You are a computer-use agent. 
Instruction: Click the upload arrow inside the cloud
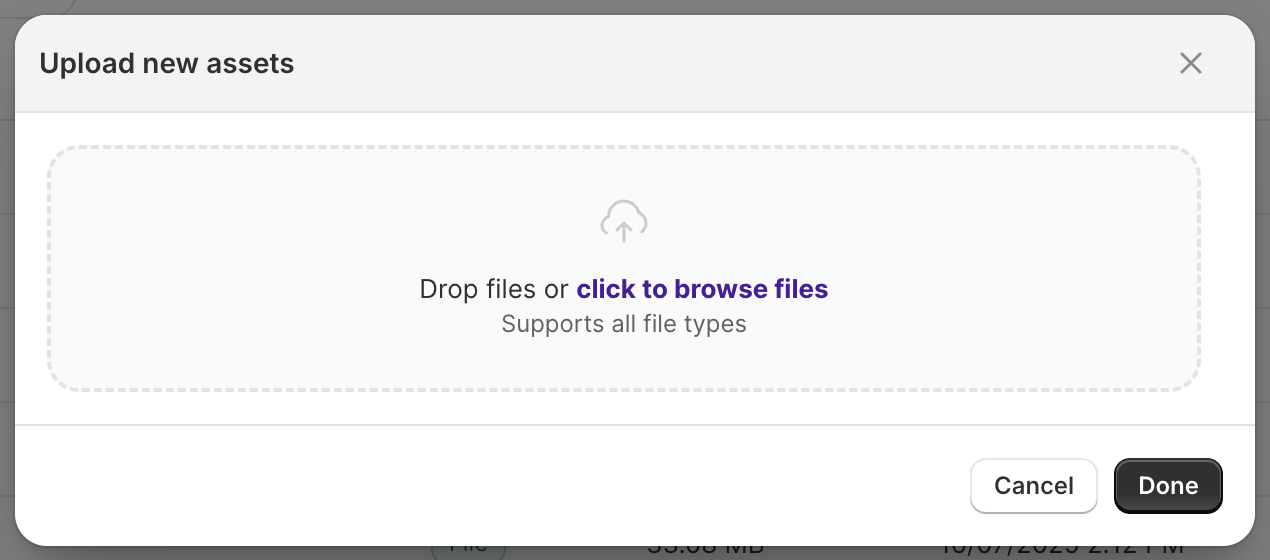coord(623,231)
